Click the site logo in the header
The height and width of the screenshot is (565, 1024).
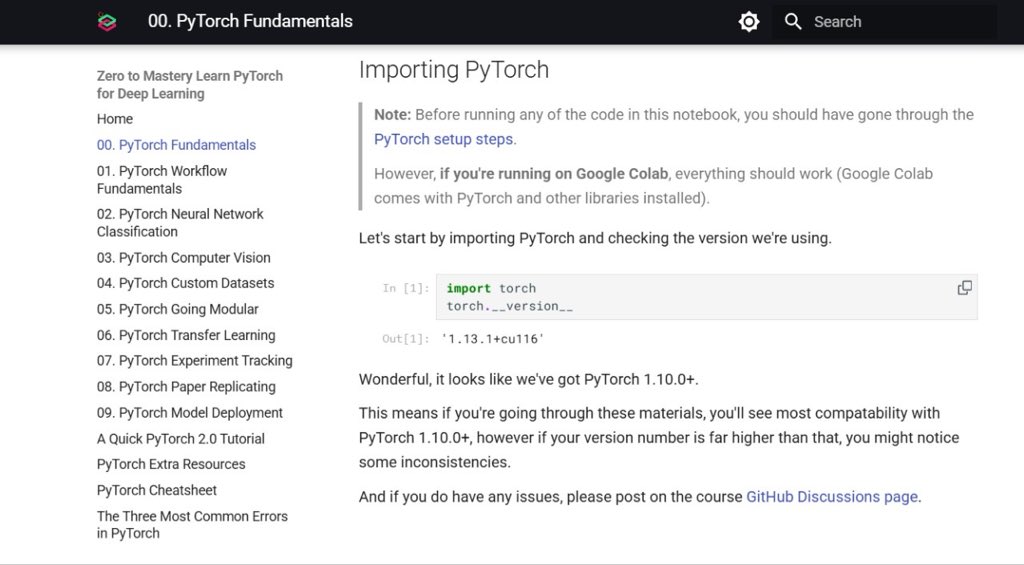point(107,22)
